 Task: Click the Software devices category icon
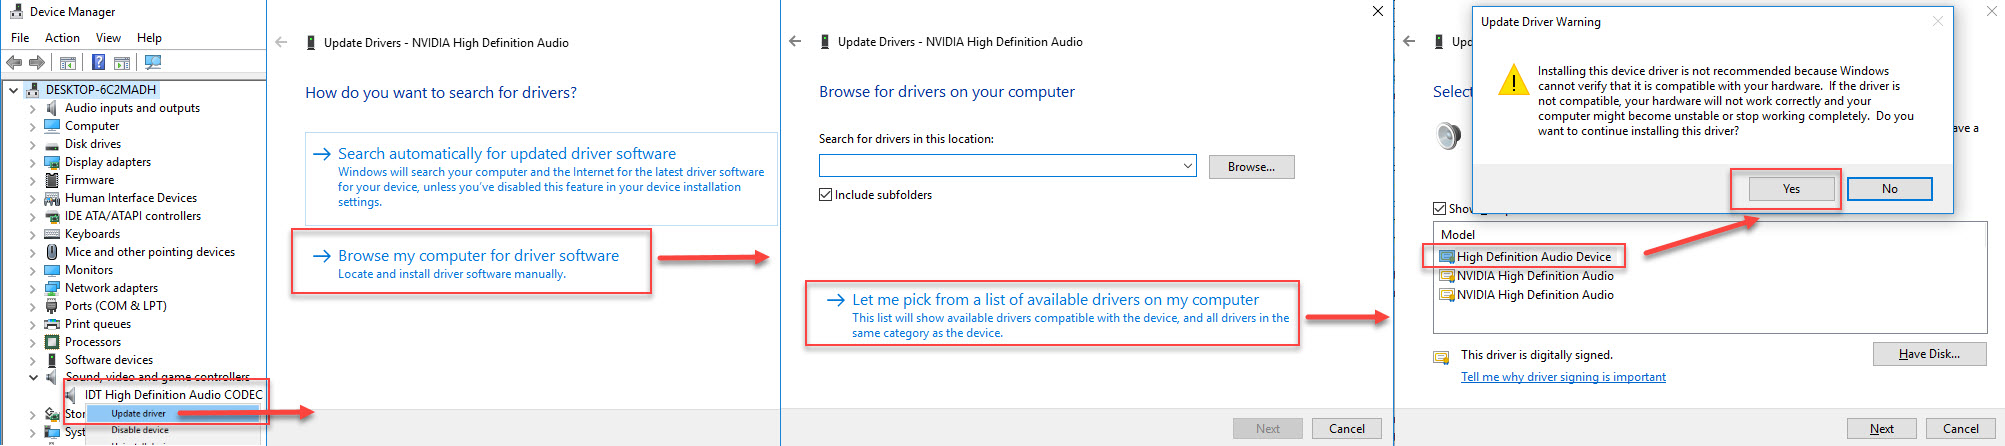click(x=52, y=360)
